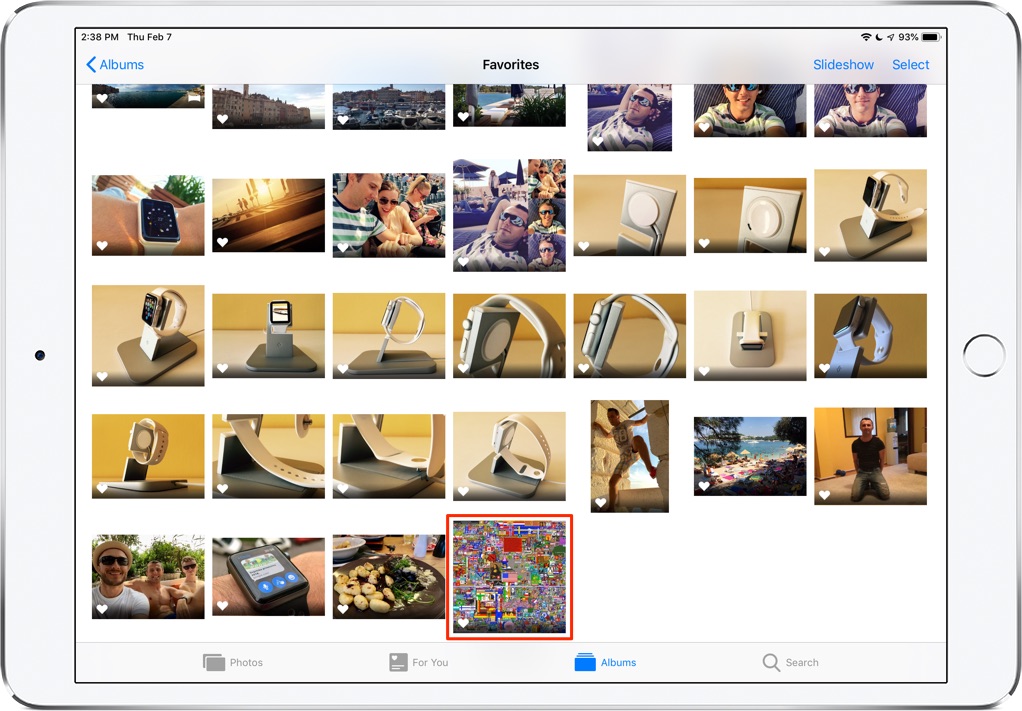This screenshot has width=1022, height=711.
Task: Open the collage of sunglasses selfies
Action: [509, 215]
